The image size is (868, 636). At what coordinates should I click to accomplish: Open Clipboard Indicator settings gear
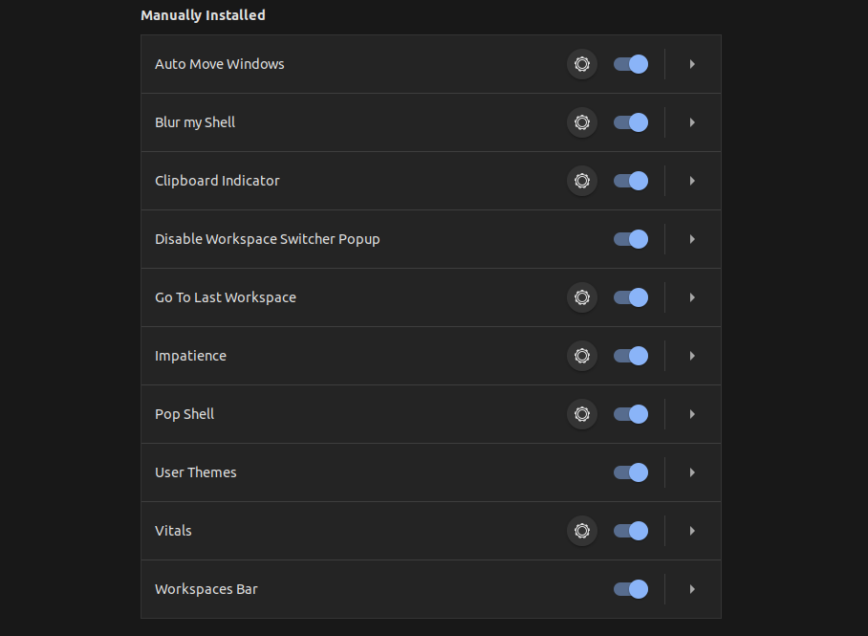point(582,181)
